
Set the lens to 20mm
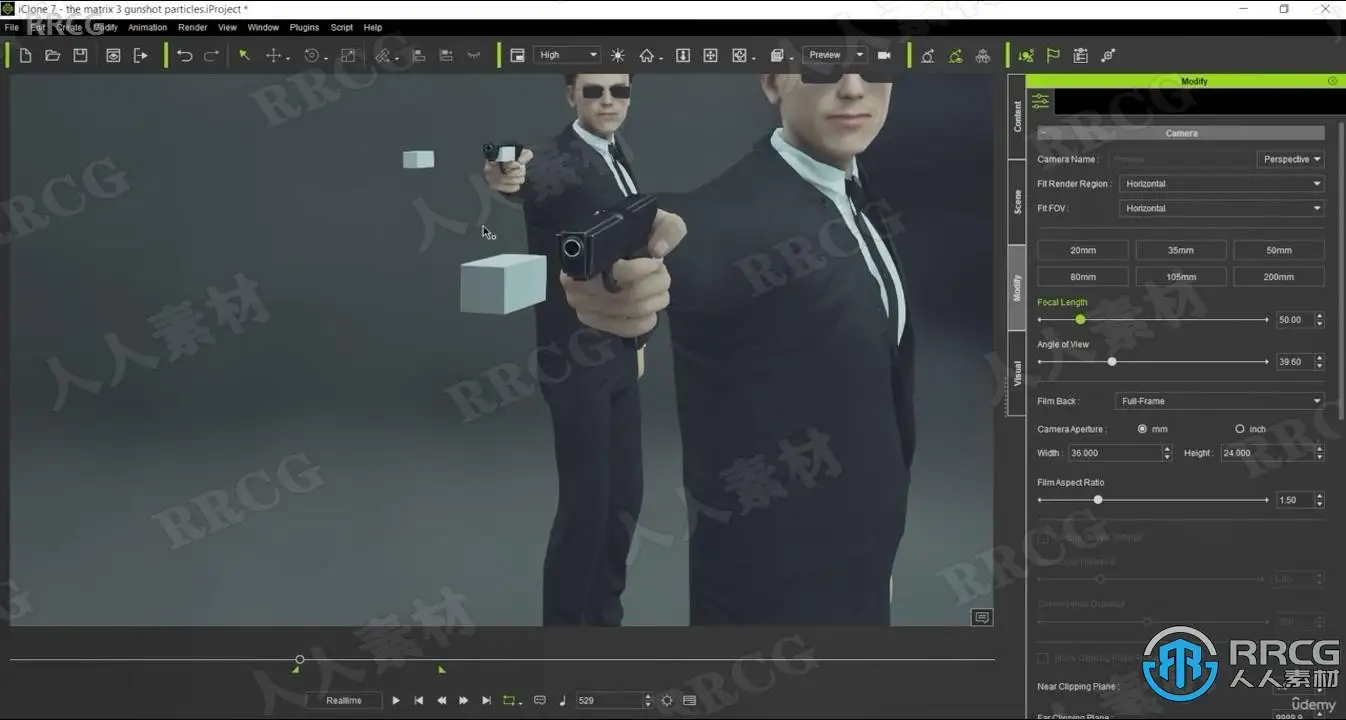tap(1083, 250)
